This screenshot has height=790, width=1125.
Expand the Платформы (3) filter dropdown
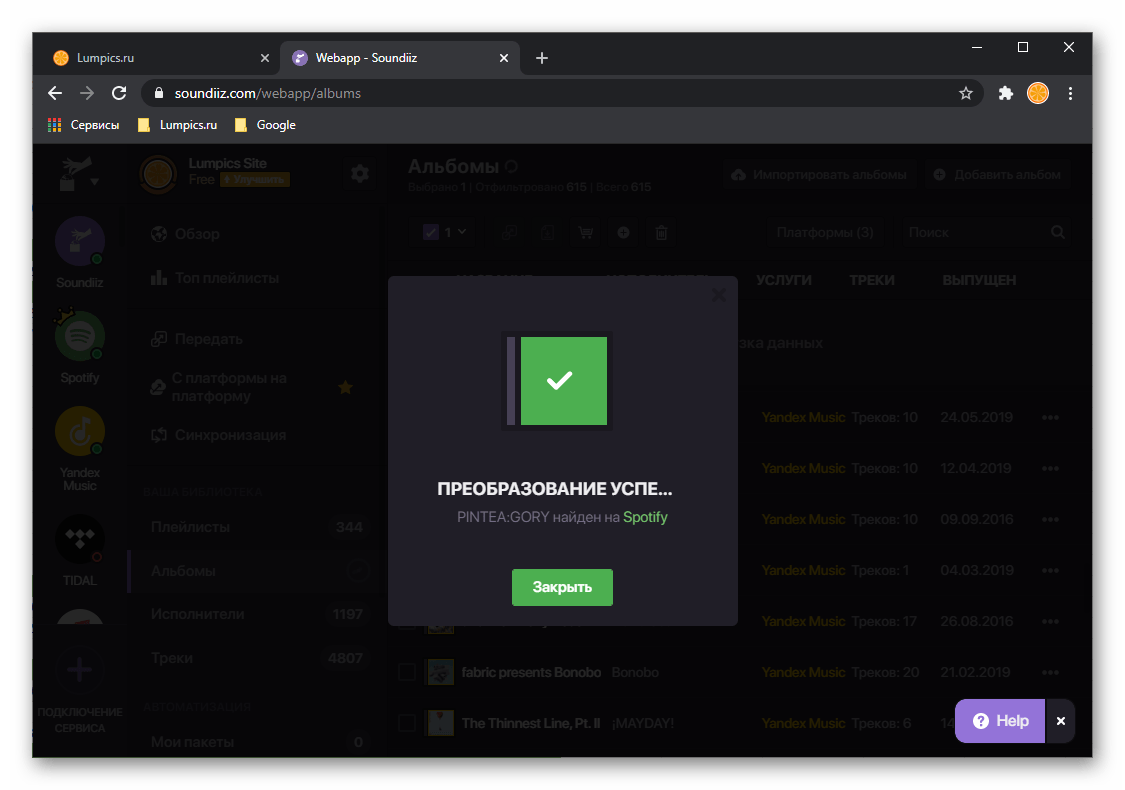pos(824,232)
